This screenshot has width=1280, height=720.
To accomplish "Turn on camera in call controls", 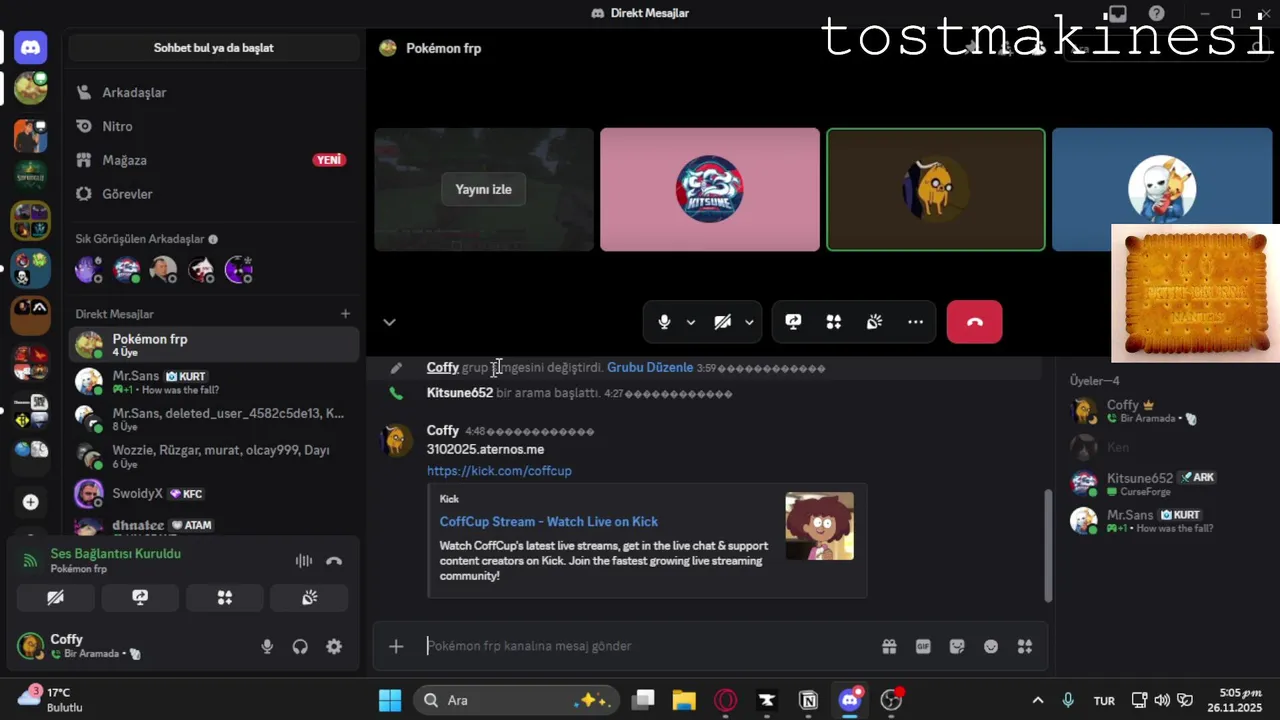I will coord(722,322).
